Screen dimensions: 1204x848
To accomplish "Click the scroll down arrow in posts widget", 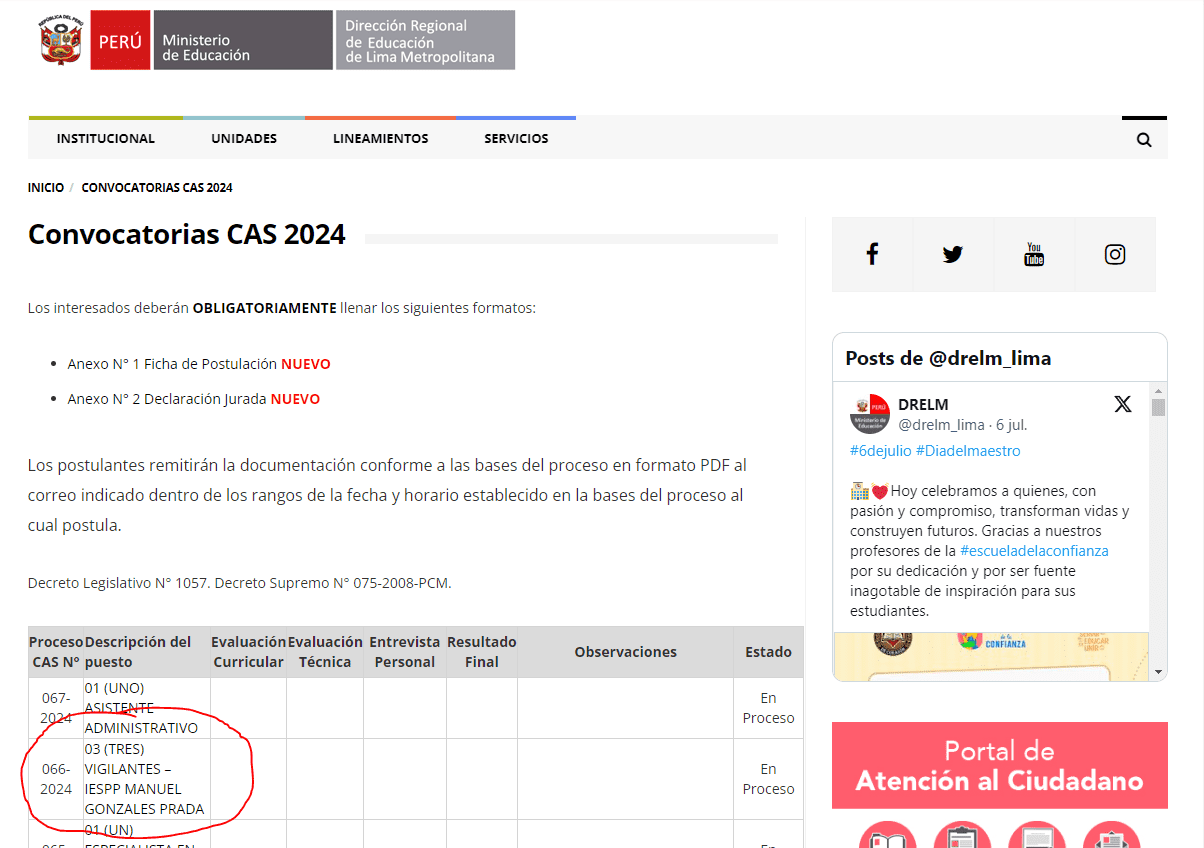I will [1158, 671].
